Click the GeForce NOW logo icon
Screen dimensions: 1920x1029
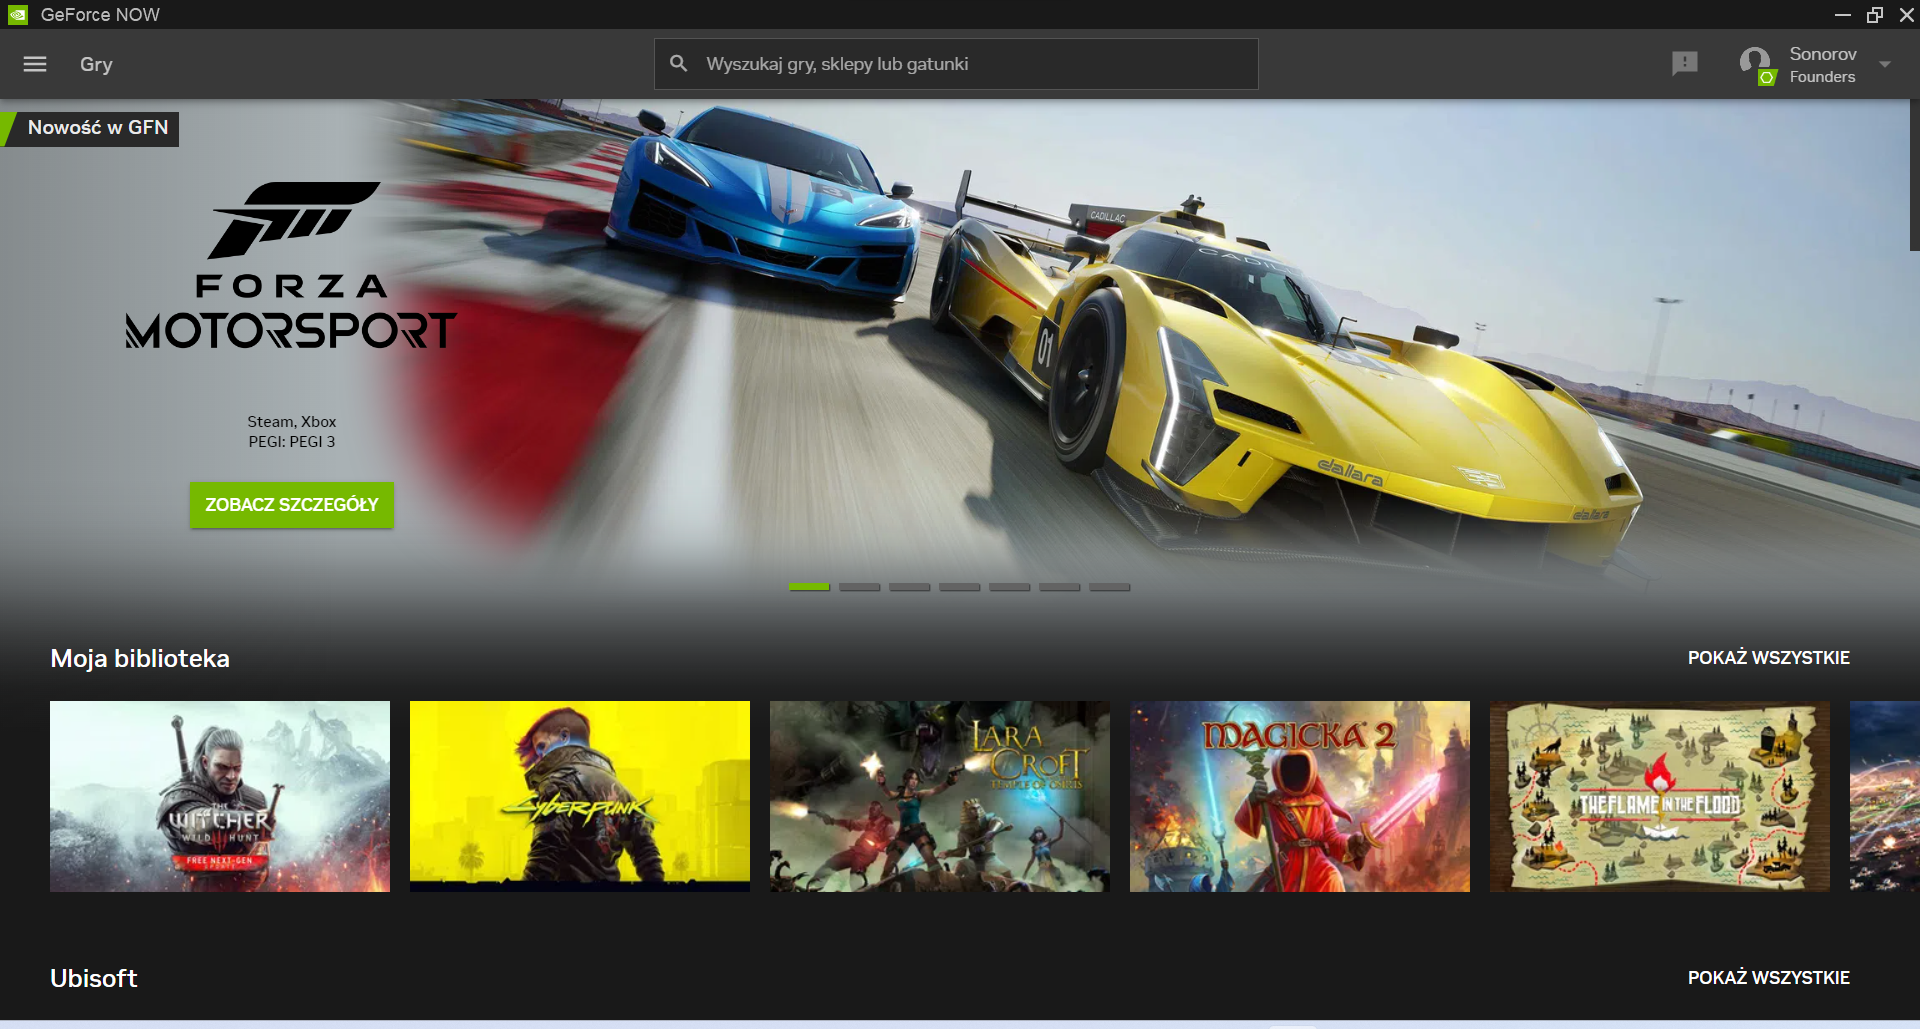click(17, 14)
